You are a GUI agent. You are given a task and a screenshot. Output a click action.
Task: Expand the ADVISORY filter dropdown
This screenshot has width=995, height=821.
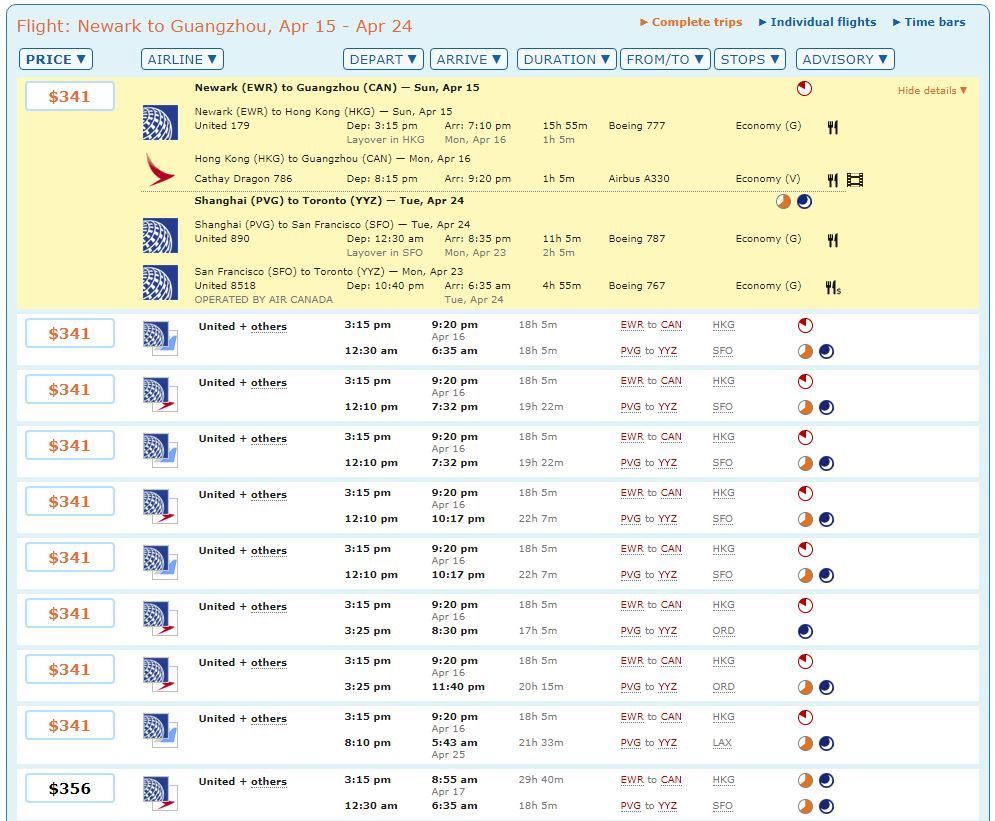[845, 59]
